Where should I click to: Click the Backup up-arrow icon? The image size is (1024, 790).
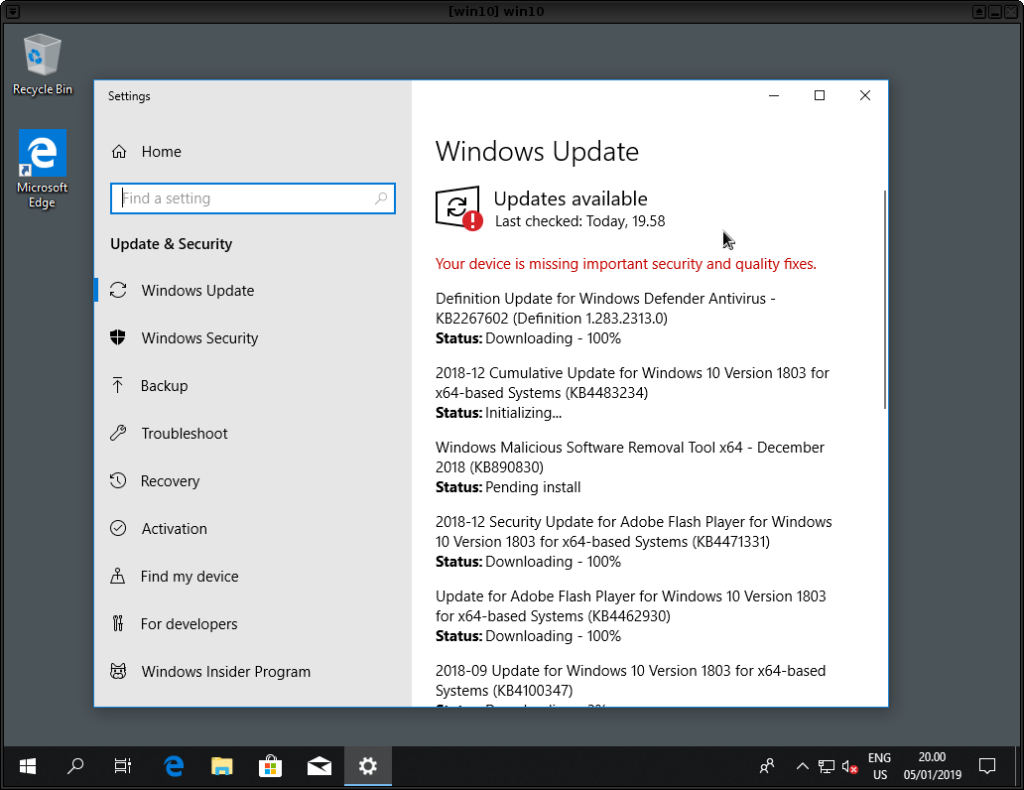pyautogui.click(x=118, y=385)
